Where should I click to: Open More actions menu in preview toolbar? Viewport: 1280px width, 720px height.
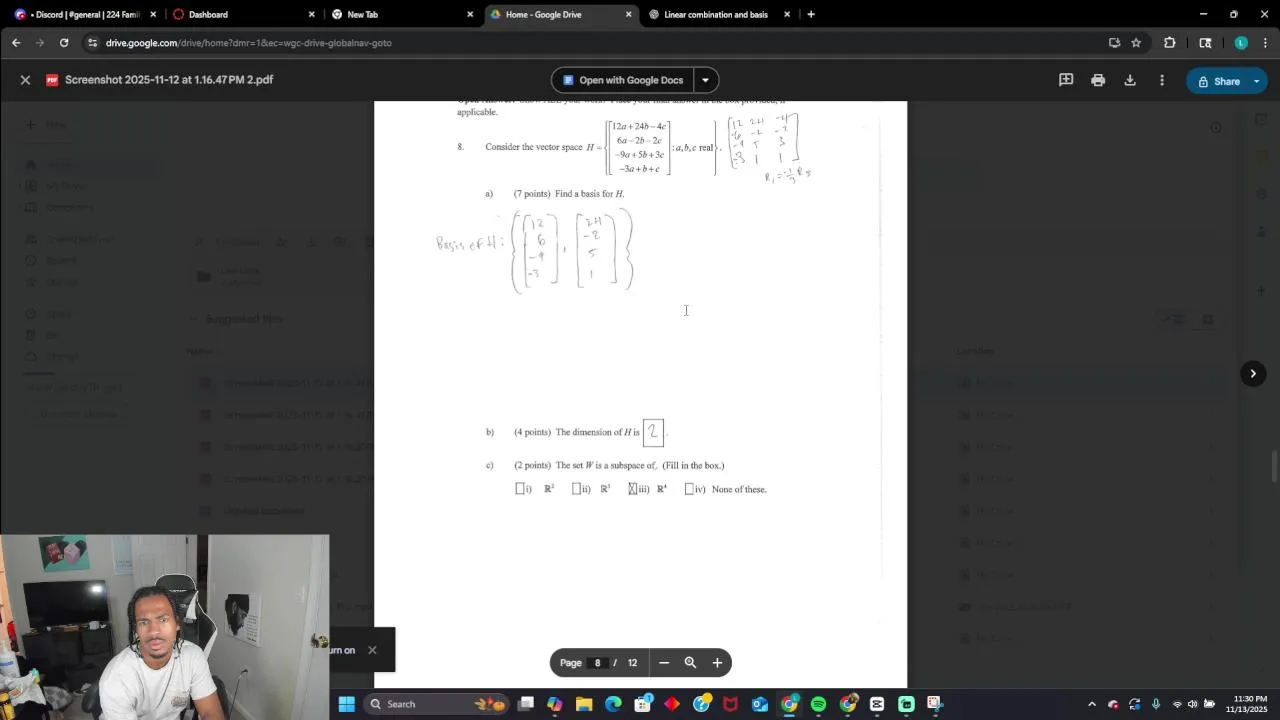[1162, 80]
